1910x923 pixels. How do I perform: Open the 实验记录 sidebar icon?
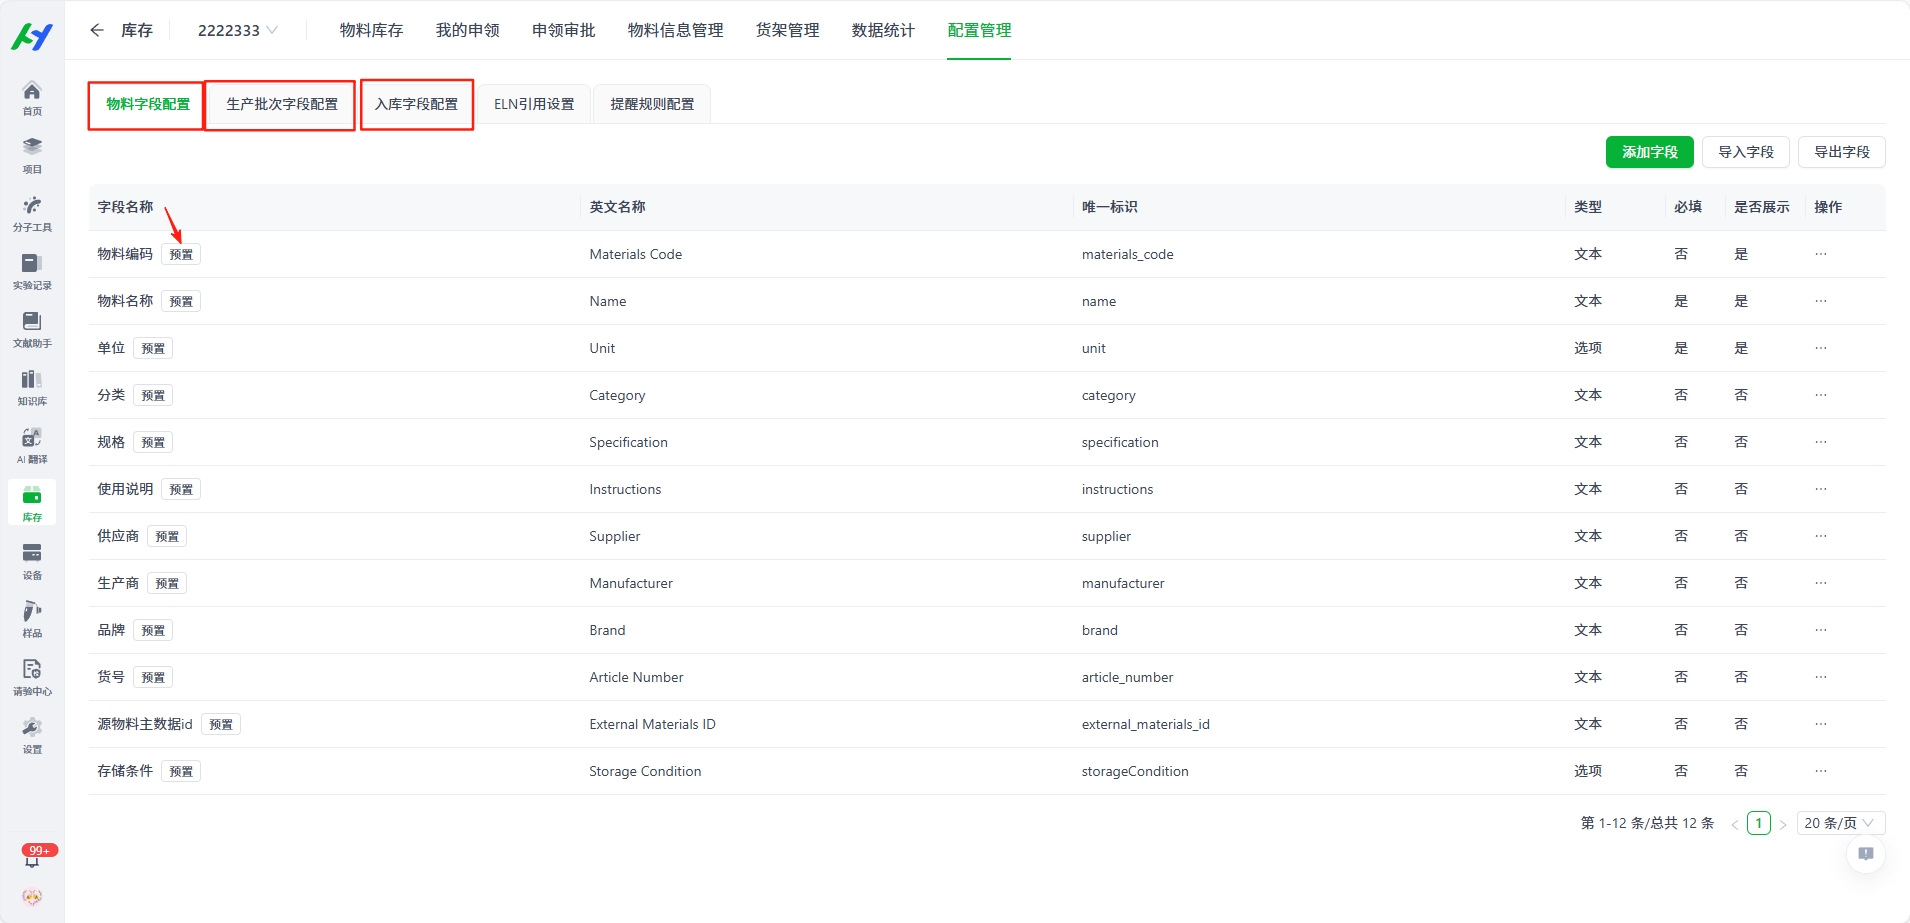pos(32,271)
